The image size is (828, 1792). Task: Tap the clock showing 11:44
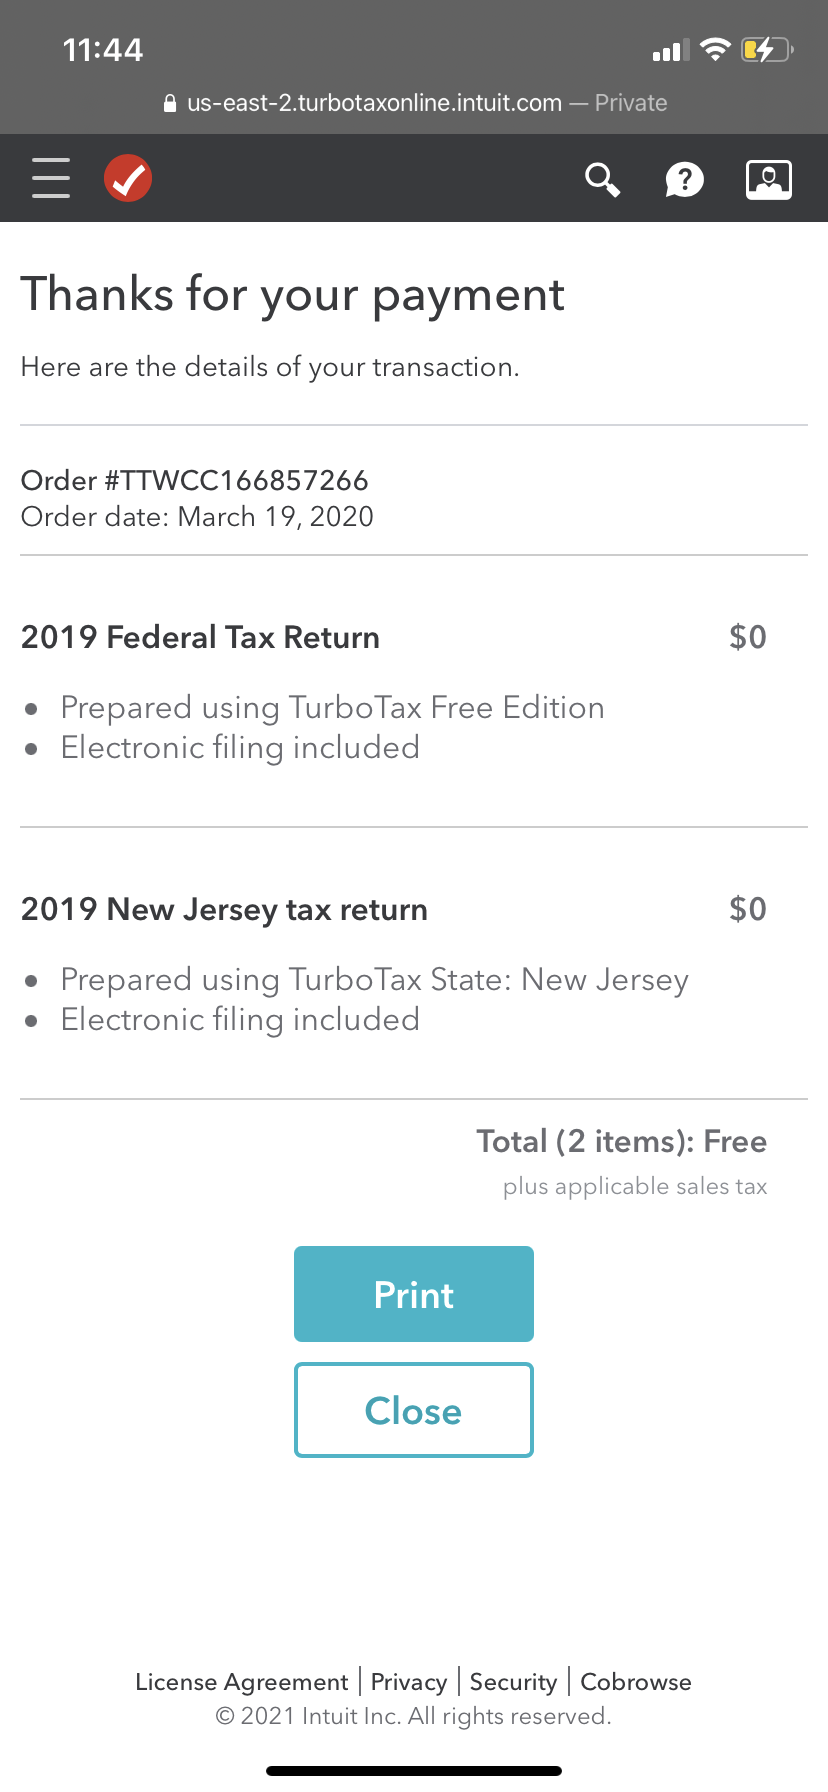103,47
